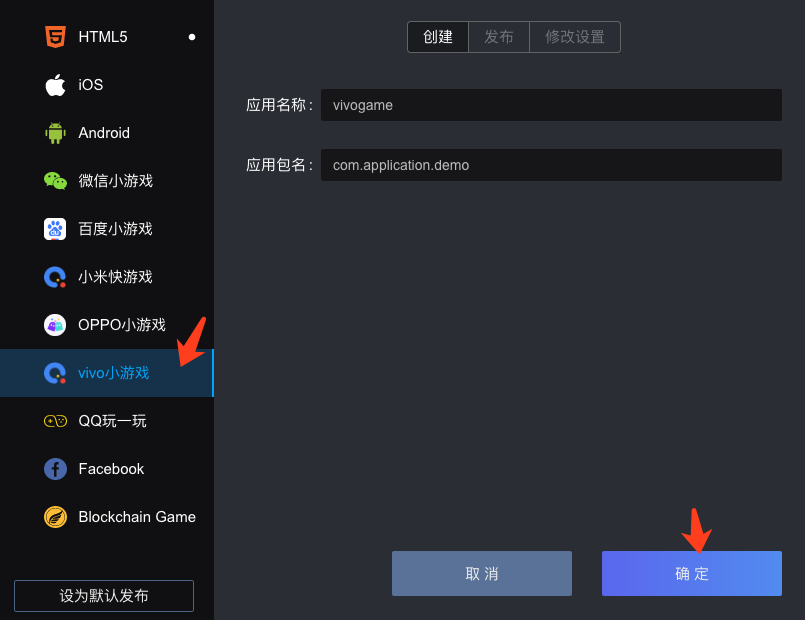Choose the Android platform label

tap(104, 133)
